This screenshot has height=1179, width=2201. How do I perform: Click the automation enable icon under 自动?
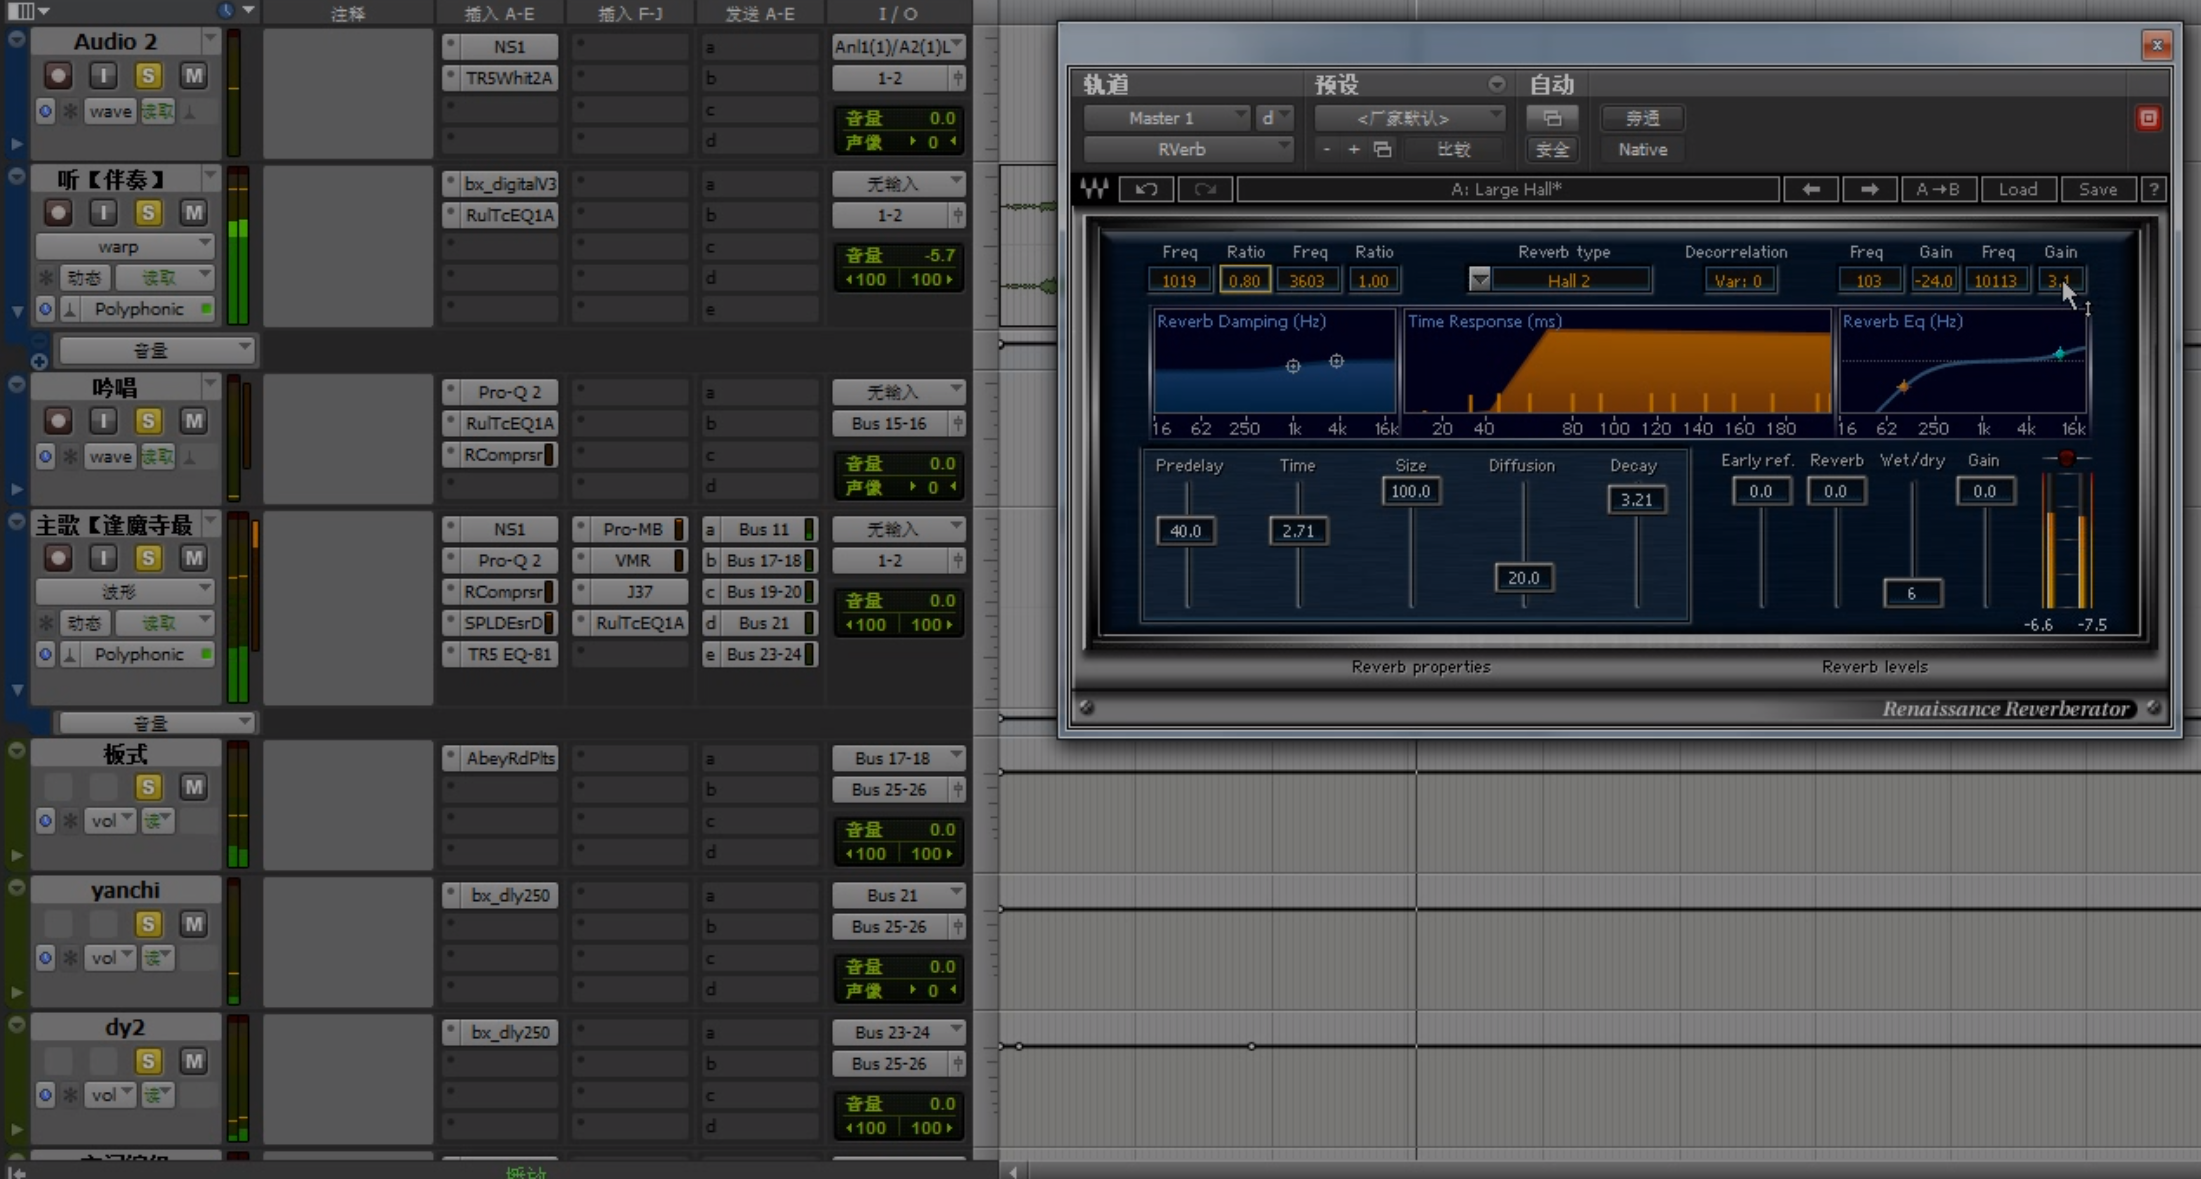1551,118
